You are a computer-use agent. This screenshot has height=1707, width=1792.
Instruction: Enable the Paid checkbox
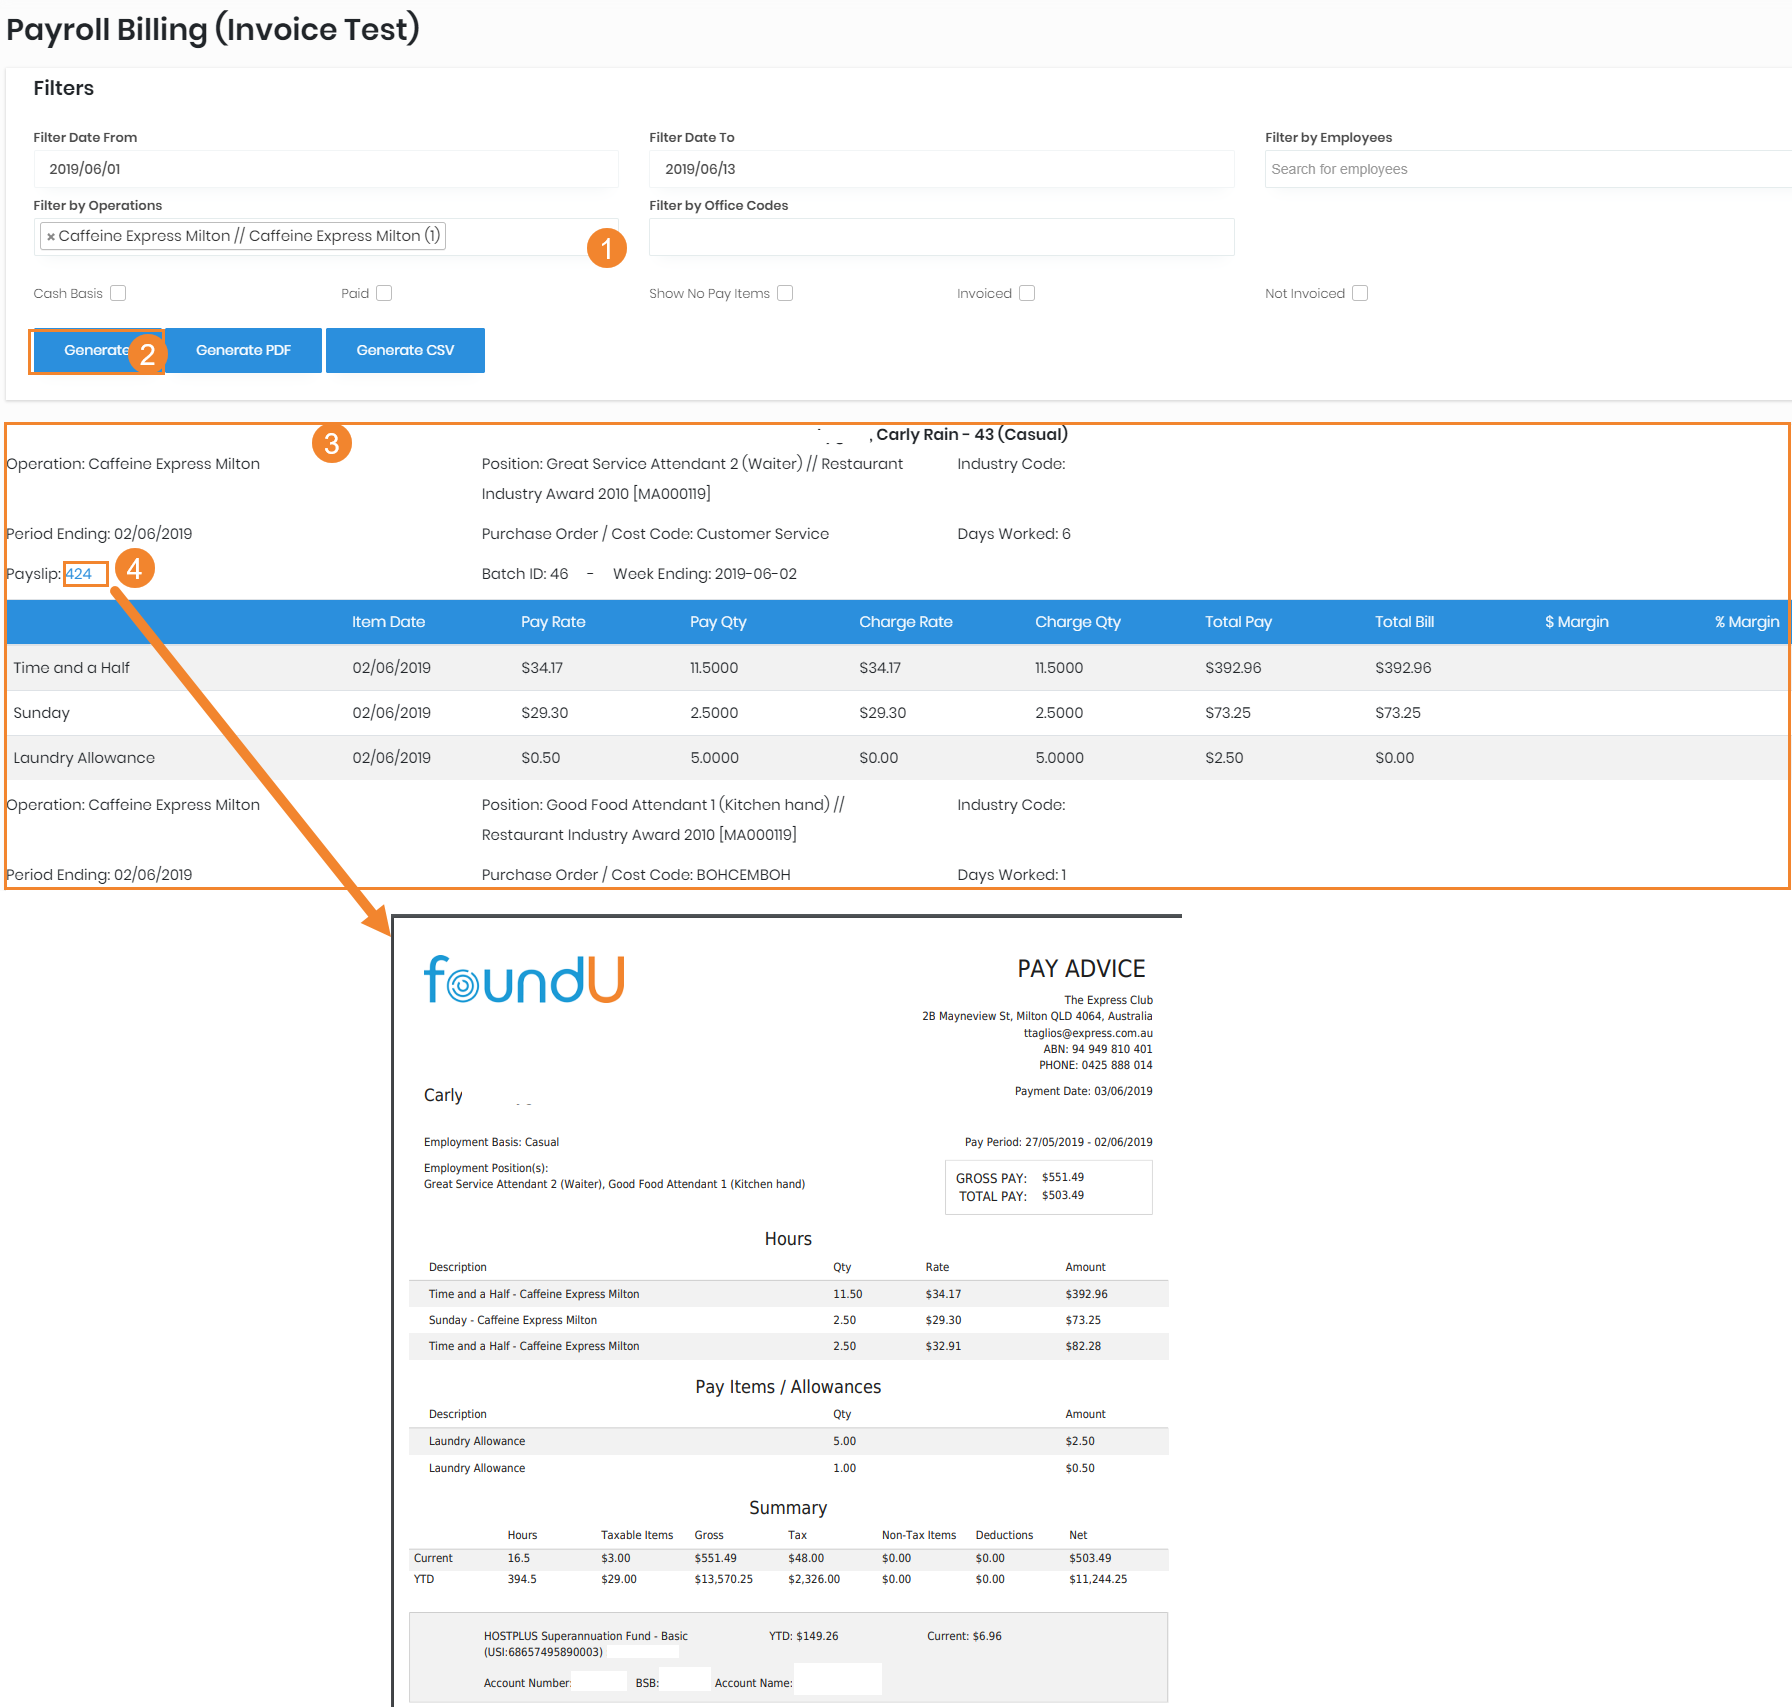(384, 293)
